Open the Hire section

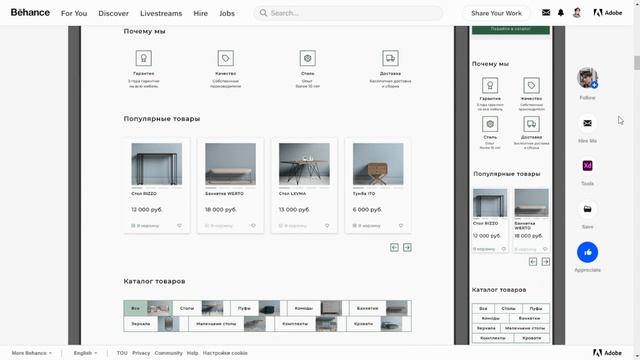pyautogui.click(x=200, y=13)
